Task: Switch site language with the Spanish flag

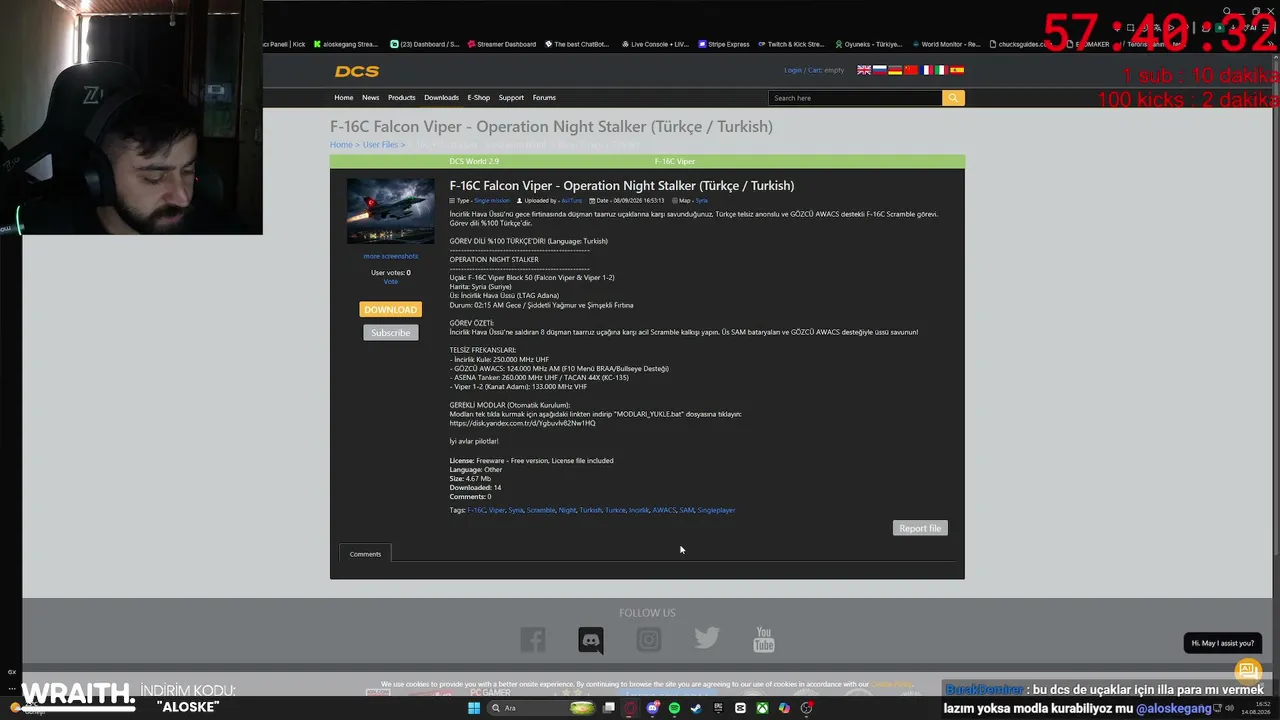Action: pyautogui.click(x=957, y=70)
